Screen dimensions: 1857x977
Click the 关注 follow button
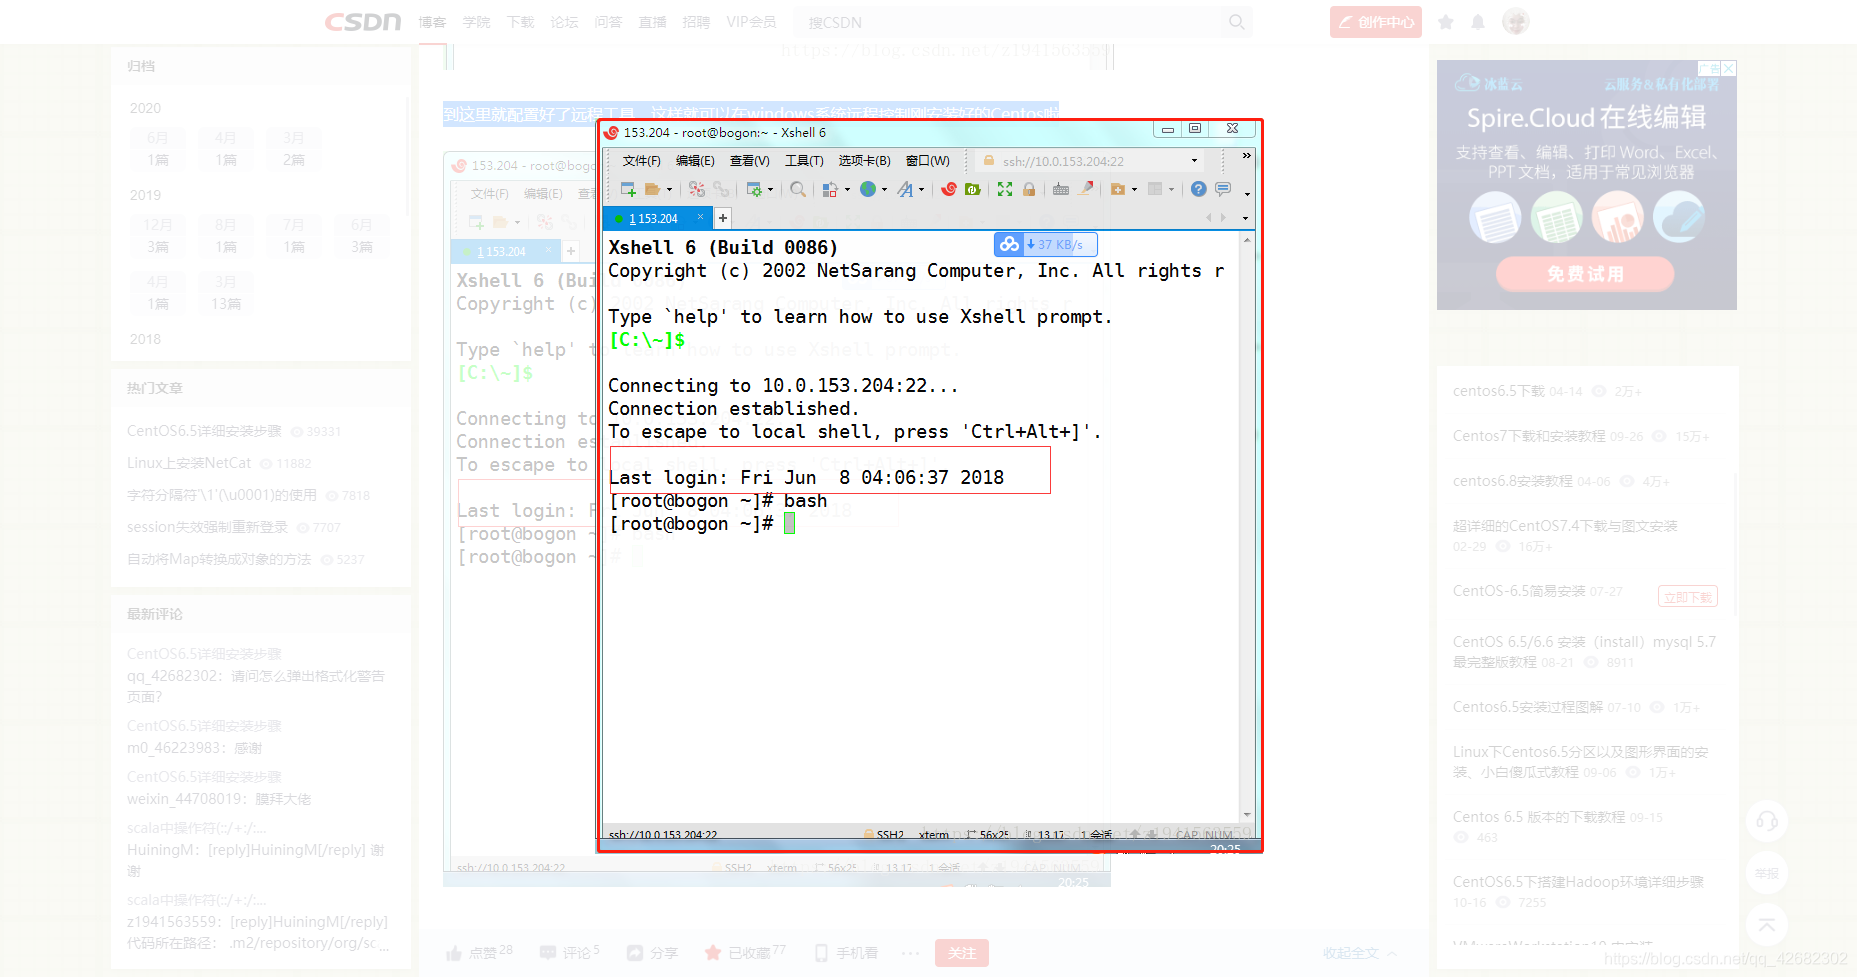(962, 953)
